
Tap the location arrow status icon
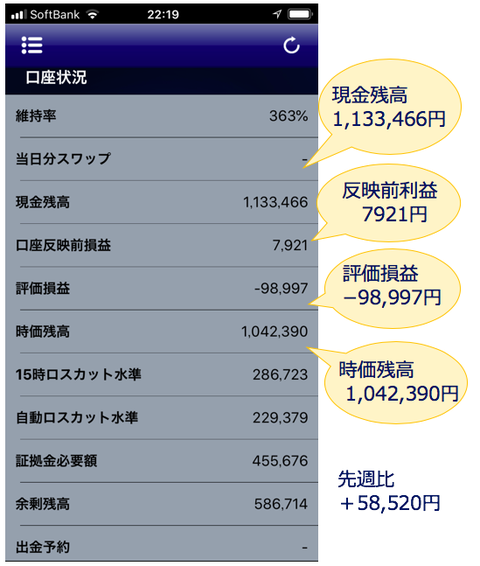[277, 14]
